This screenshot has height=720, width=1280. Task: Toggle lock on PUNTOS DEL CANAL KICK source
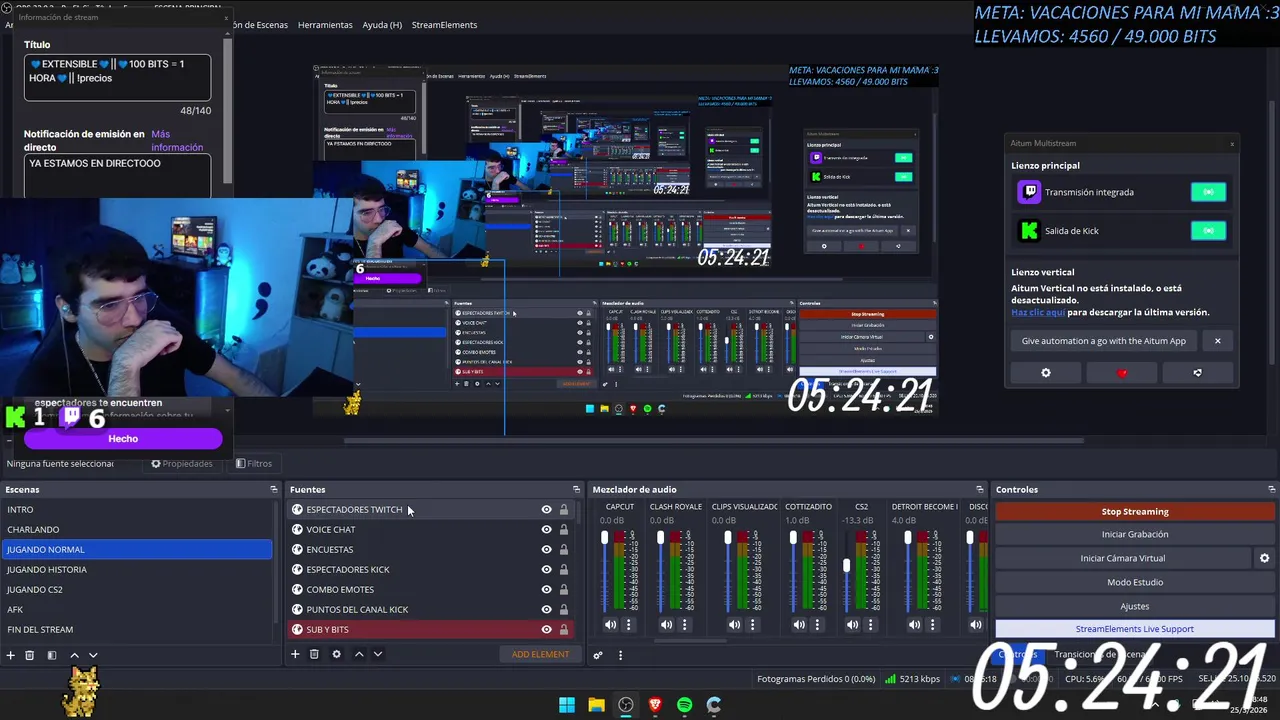[x=564, y=609]
